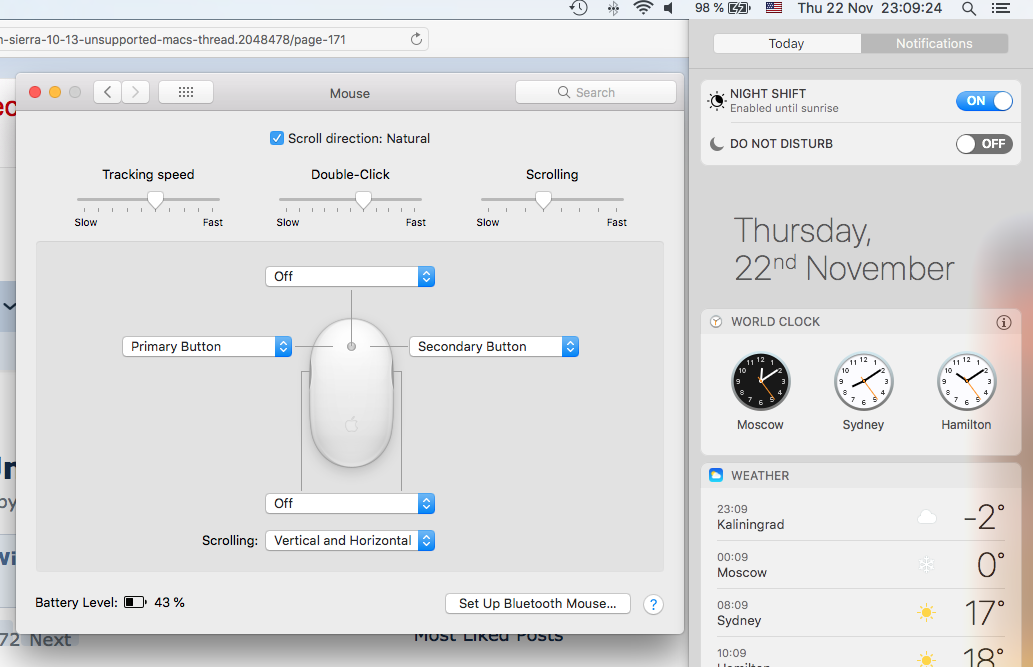Screen dimensions: 1033x667
Task: Click Tracking speed slider thumb
Action: pyautogui.click(x=155, y=200)
